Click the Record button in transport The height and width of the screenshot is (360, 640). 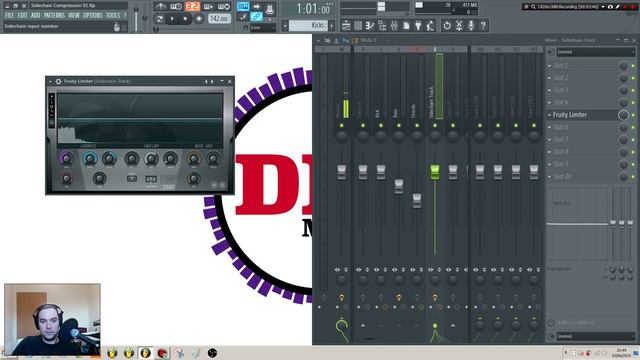click(x=199, y=19)
